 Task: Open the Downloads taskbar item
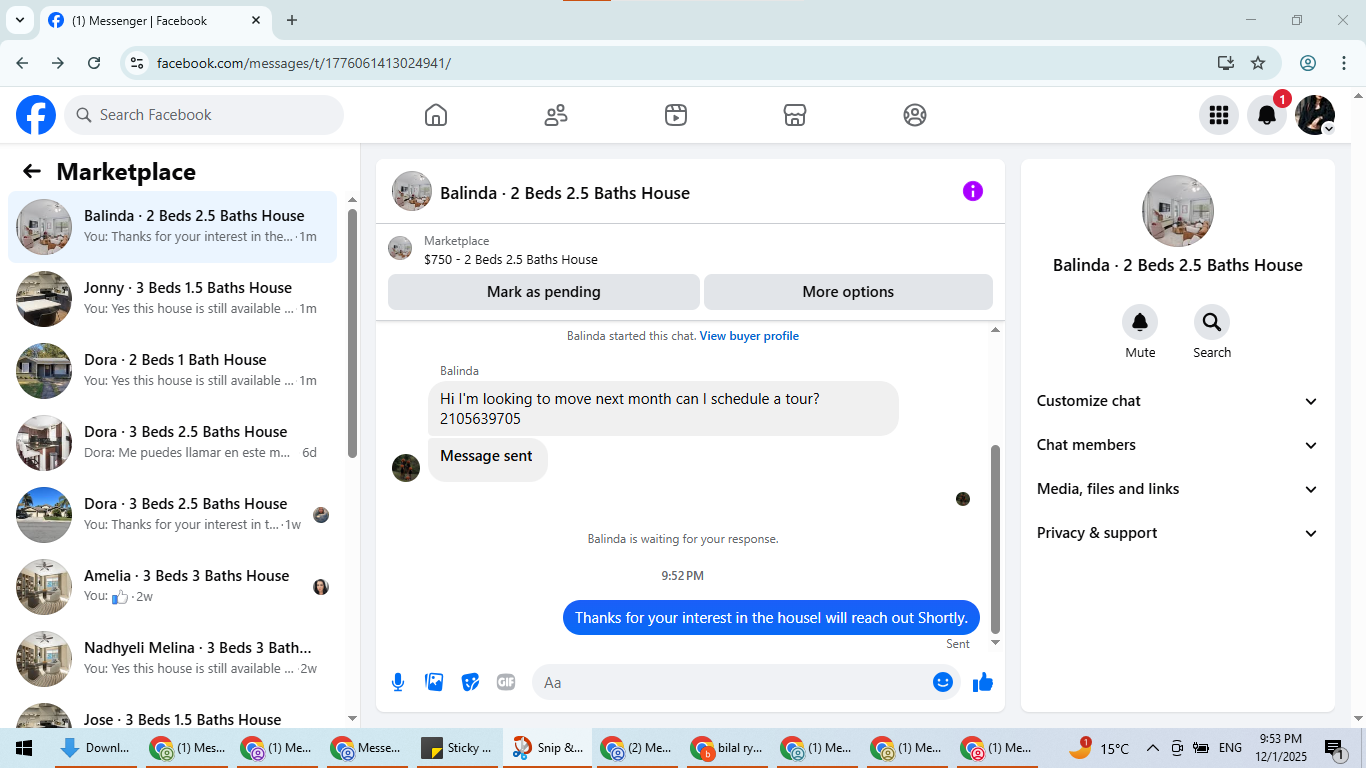click(x=94, y=748)
